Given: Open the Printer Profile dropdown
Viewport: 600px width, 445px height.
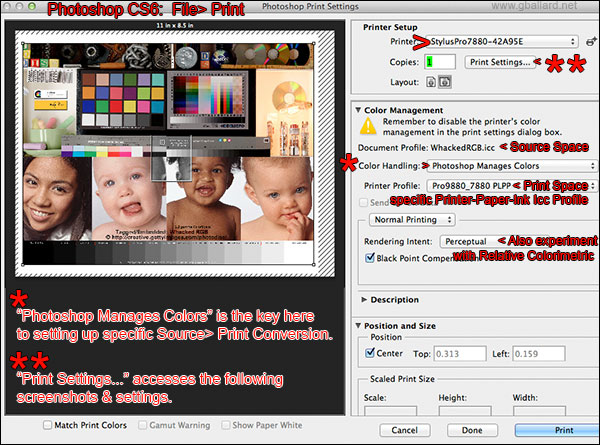Looking at the screenshot, I should pyautogui.click(x=512, y=186).
